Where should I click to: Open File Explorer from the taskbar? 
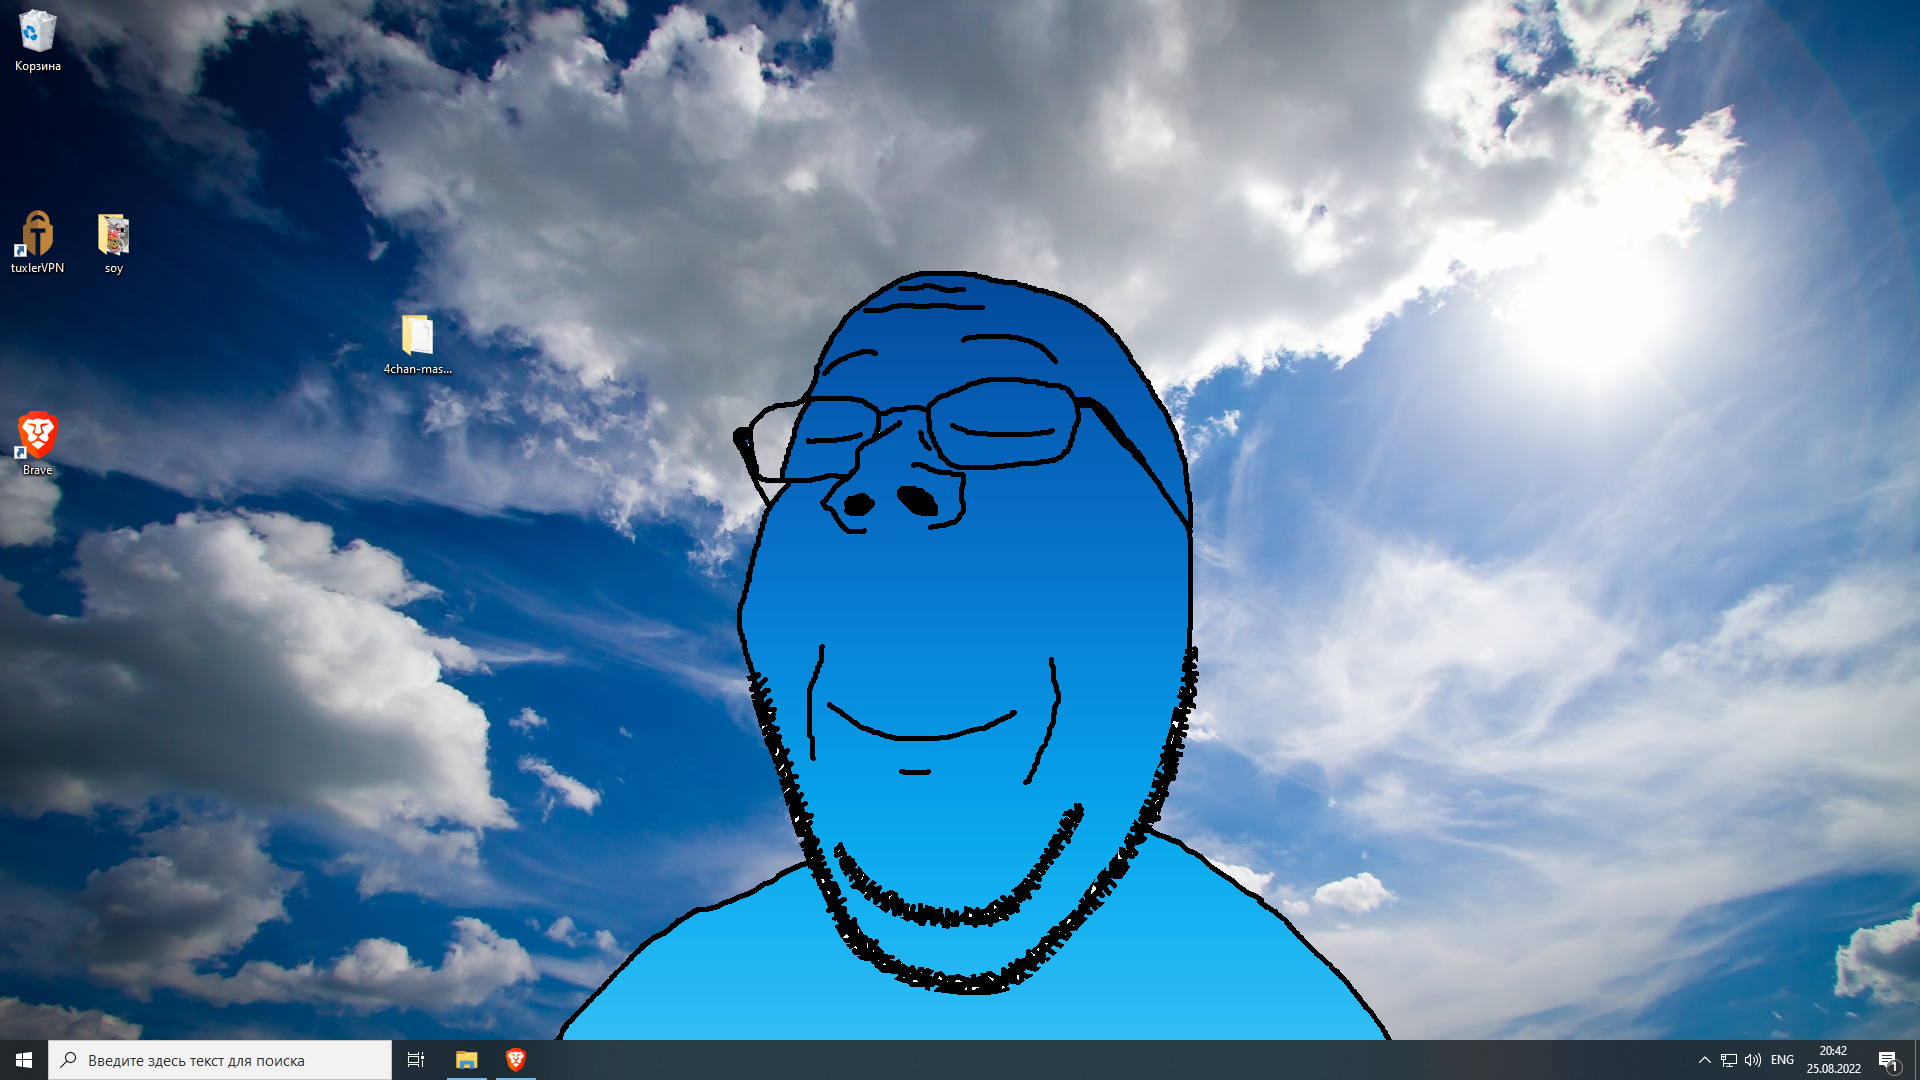[466, 1060]
